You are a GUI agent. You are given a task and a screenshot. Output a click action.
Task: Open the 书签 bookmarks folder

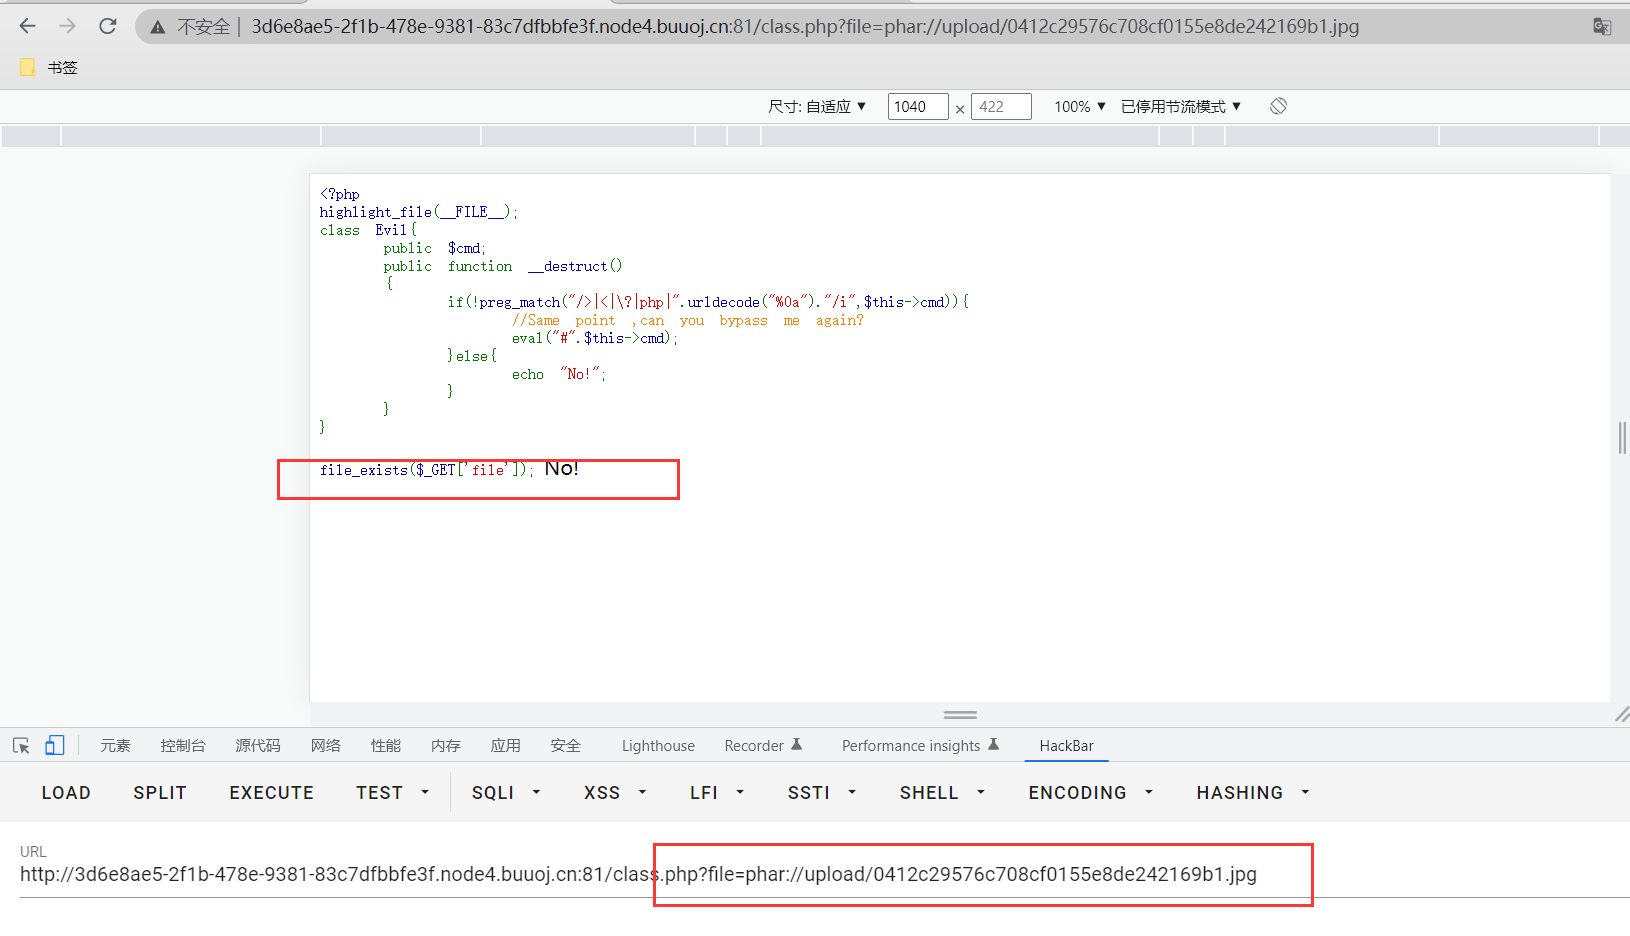[49, 67]
